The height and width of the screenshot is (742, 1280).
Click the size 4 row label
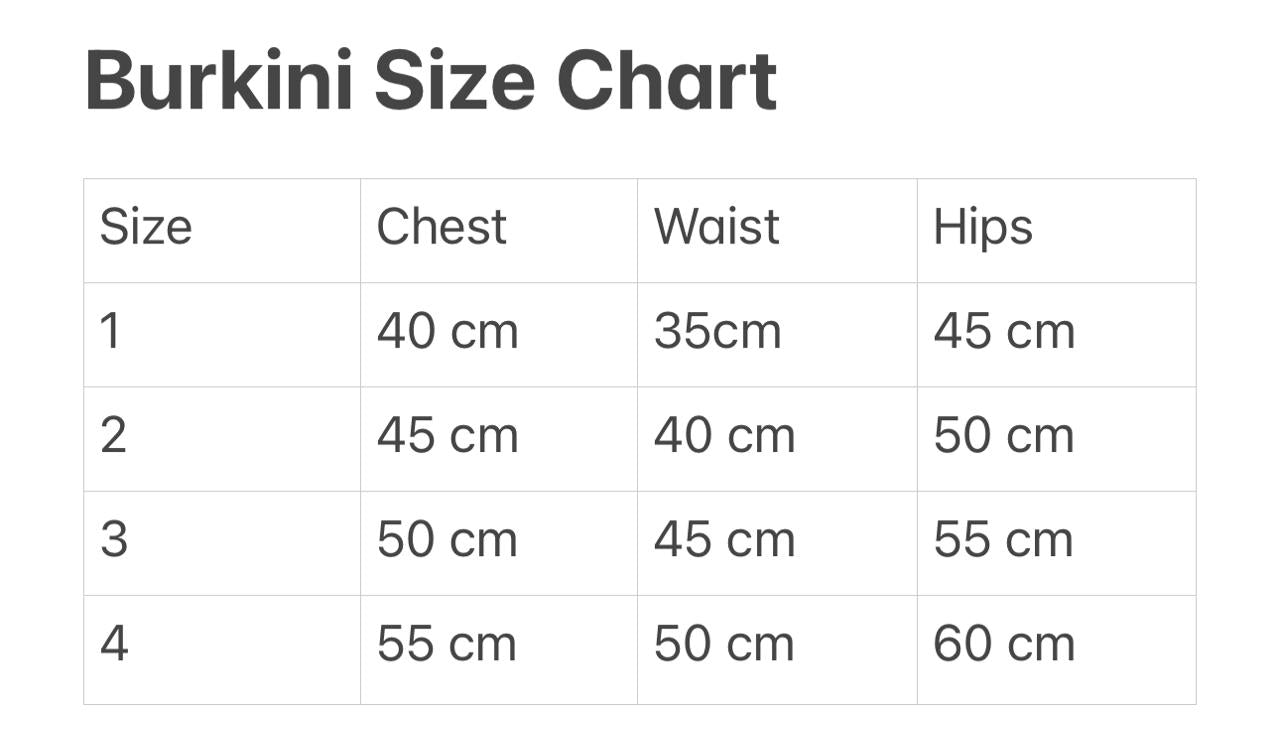tap(222, 650)
